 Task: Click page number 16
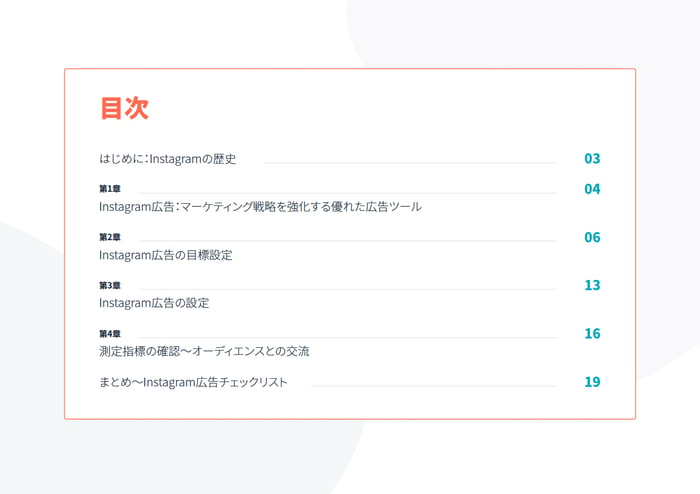592,333
